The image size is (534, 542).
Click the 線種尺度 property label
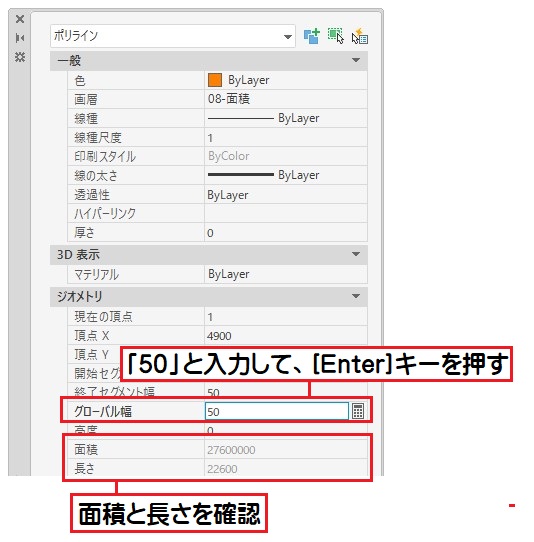point(98,137)
